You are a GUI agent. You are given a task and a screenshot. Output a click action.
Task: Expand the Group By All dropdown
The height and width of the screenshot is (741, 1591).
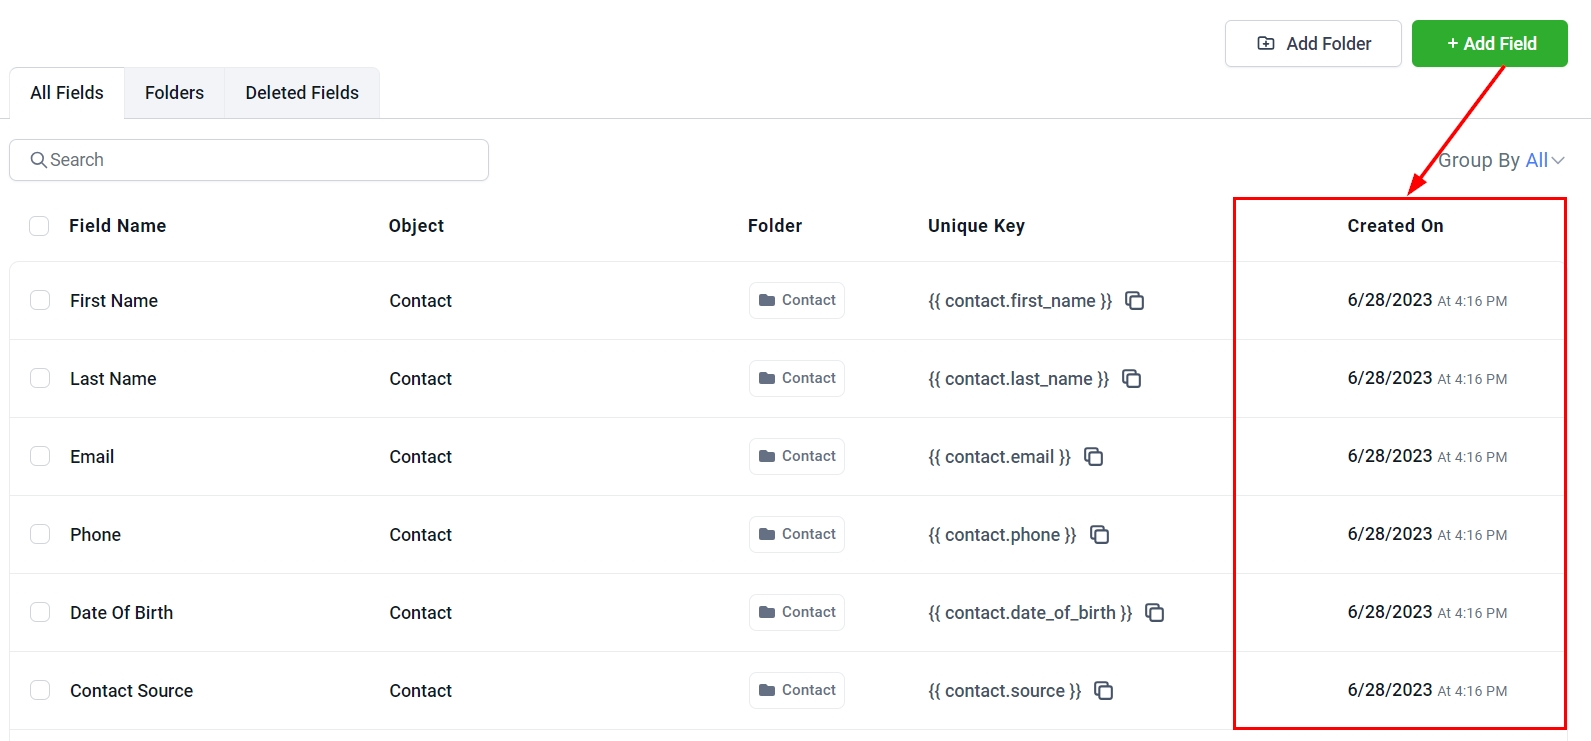click(1501, 160)
